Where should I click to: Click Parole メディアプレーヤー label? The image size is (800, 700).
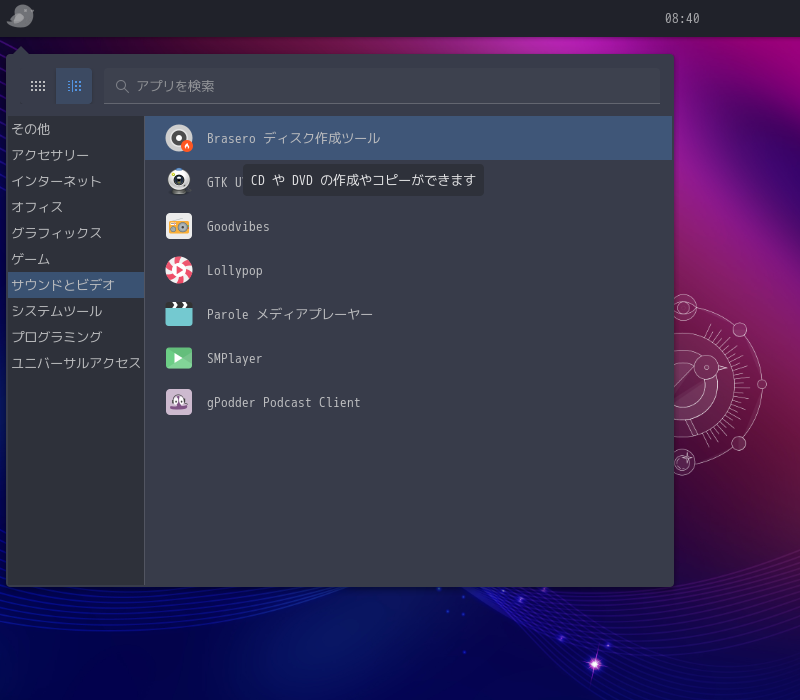[x=289, y=314]
